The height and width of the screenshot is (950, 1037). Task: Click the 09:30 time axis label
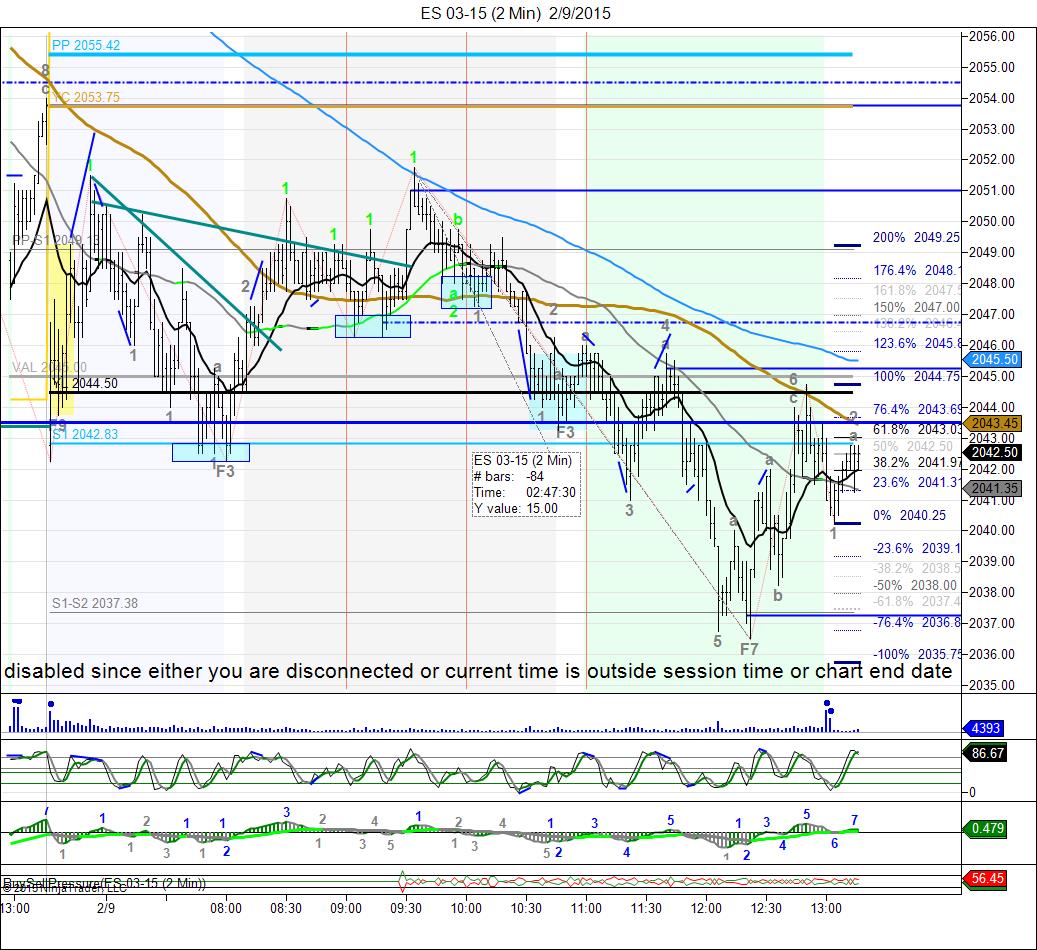pyautogui.click(x=406, y=908)
